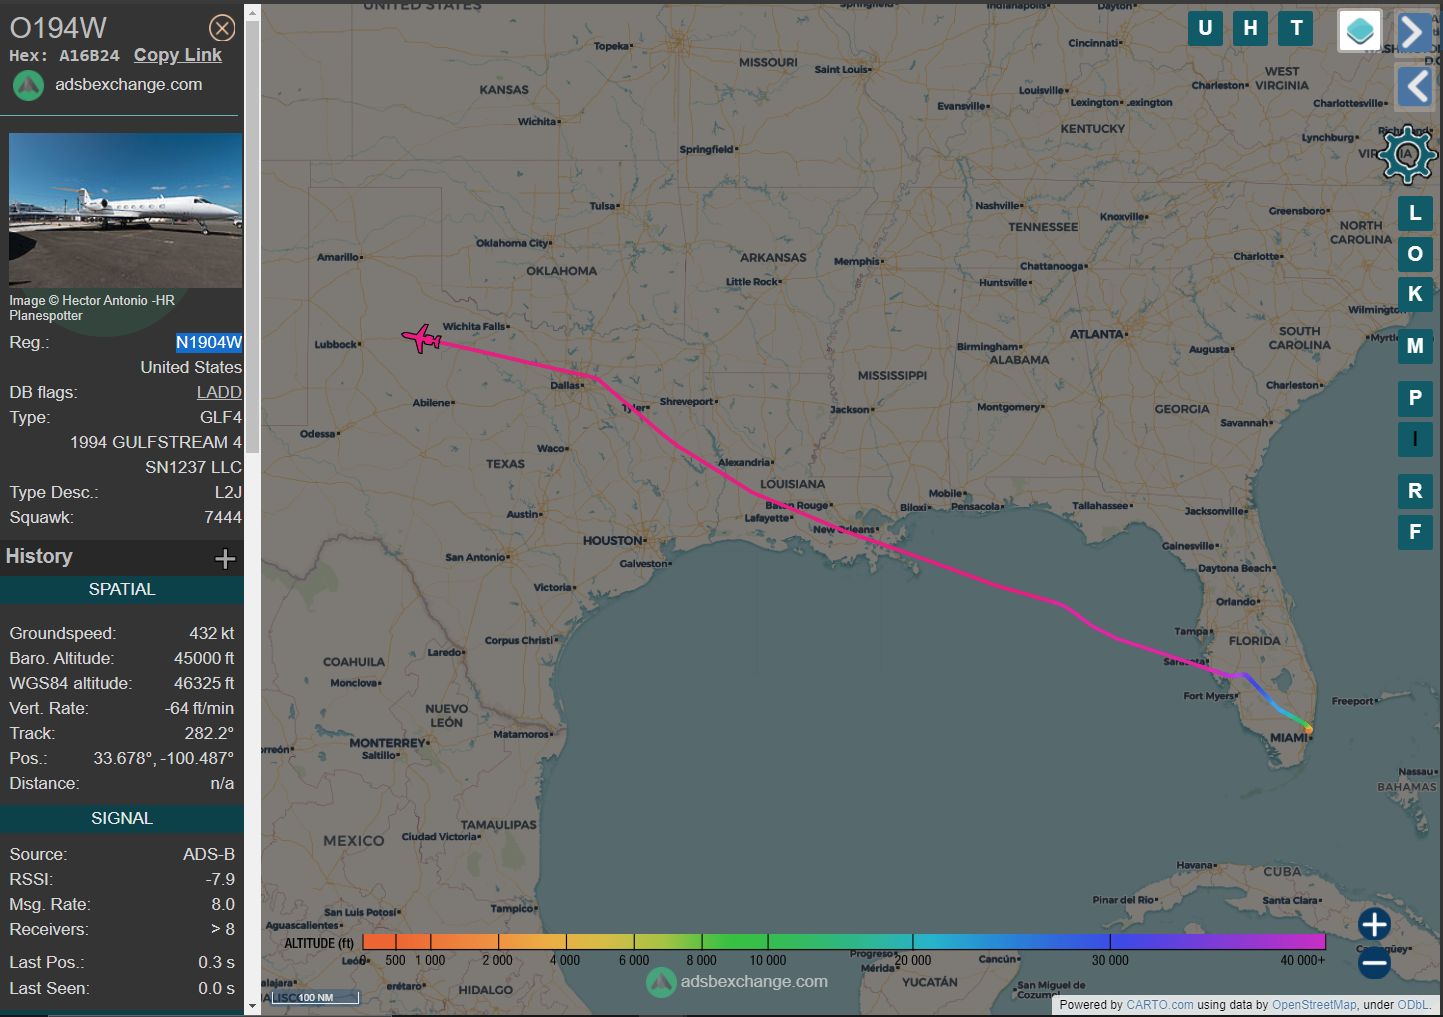Open the adsbexchange.com logo link in sidebar
Image resolution: width=1443 pixels, height=1017 pixels.
pyautogui.click(x=108, y=85)
